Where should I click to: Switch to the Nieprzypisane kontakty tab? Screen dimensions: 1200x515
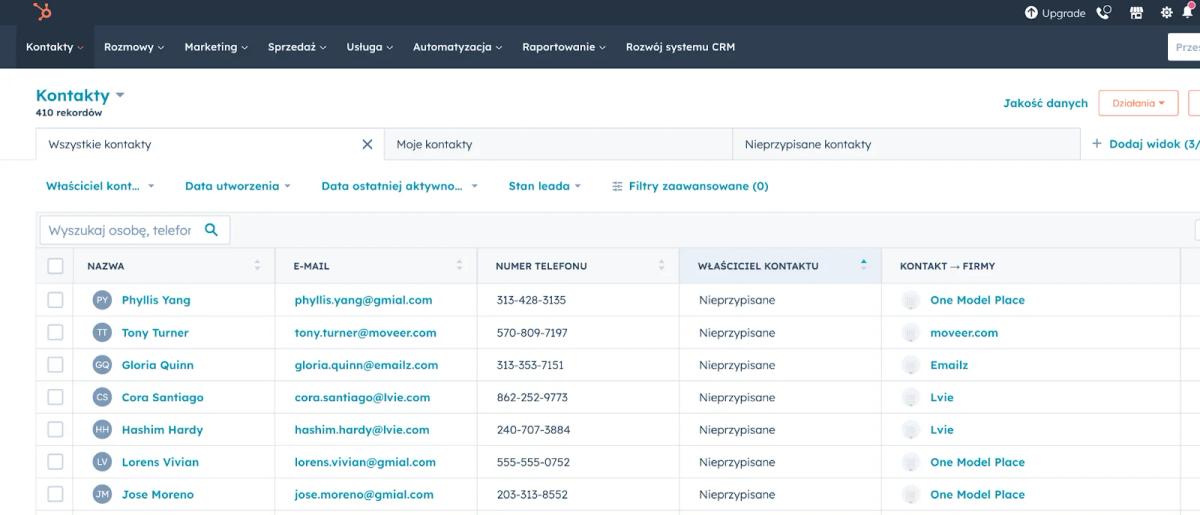[x=906, y=144]
